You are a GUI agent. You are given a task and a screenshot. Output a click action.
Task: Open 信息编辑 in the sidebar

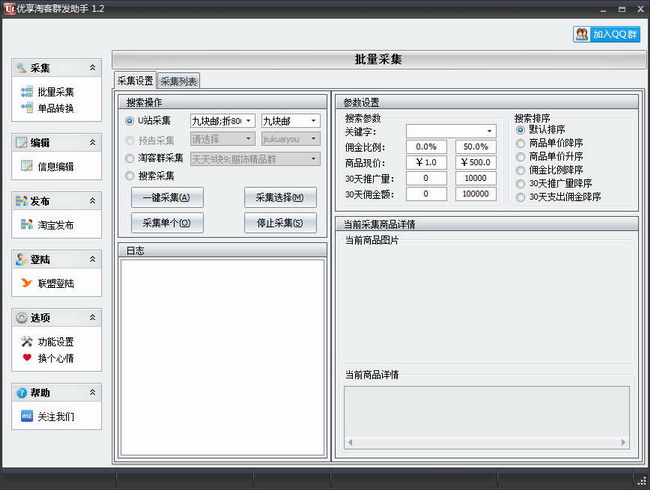tap(56, 166)
